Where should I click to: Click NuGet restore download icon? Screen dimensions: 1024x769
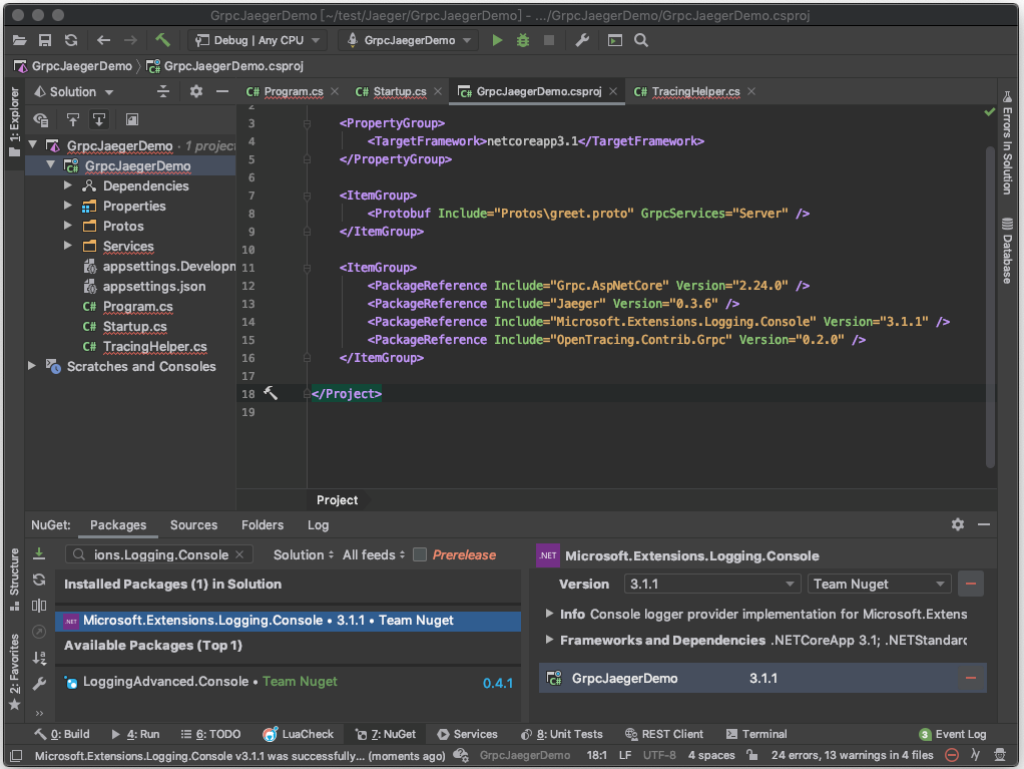(x=39, y=554)
